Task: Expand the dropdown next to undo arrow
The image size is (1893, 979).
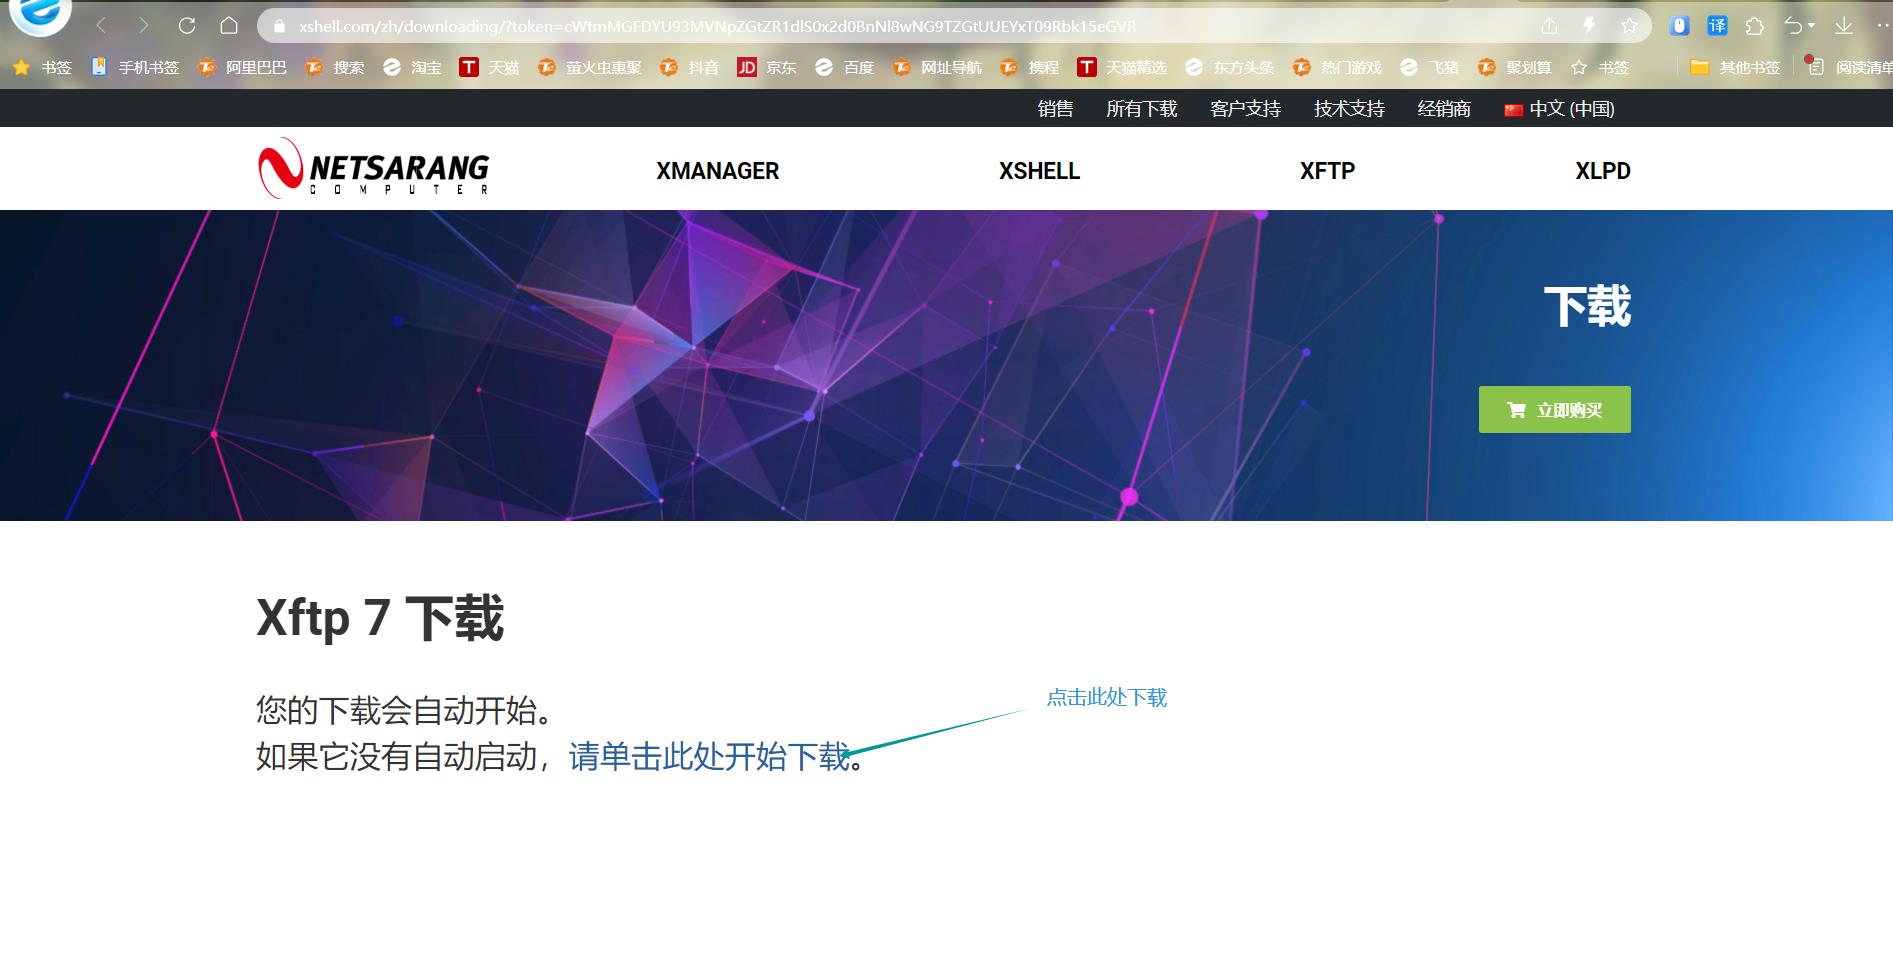Action: pos(1811,26)
